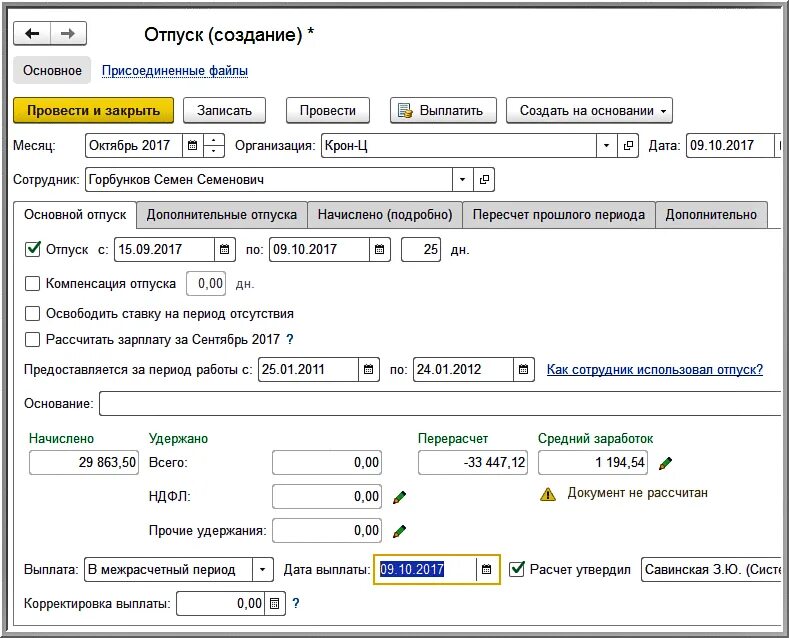Edit Прочие удержания with pencil icon

click(400, 531)
